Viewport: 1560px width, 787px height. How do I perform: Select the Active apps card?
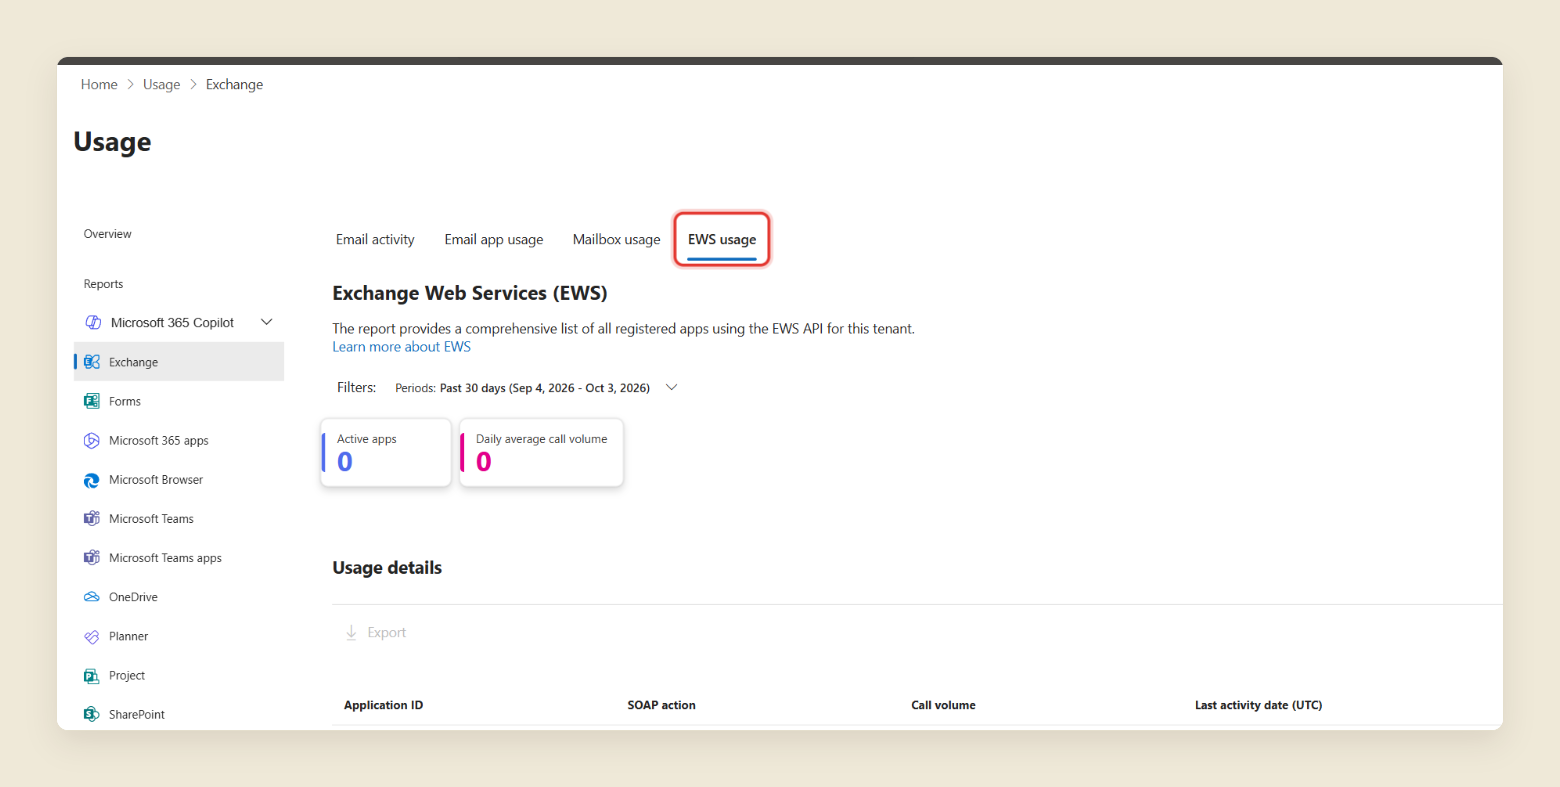(x=386, y=453)
